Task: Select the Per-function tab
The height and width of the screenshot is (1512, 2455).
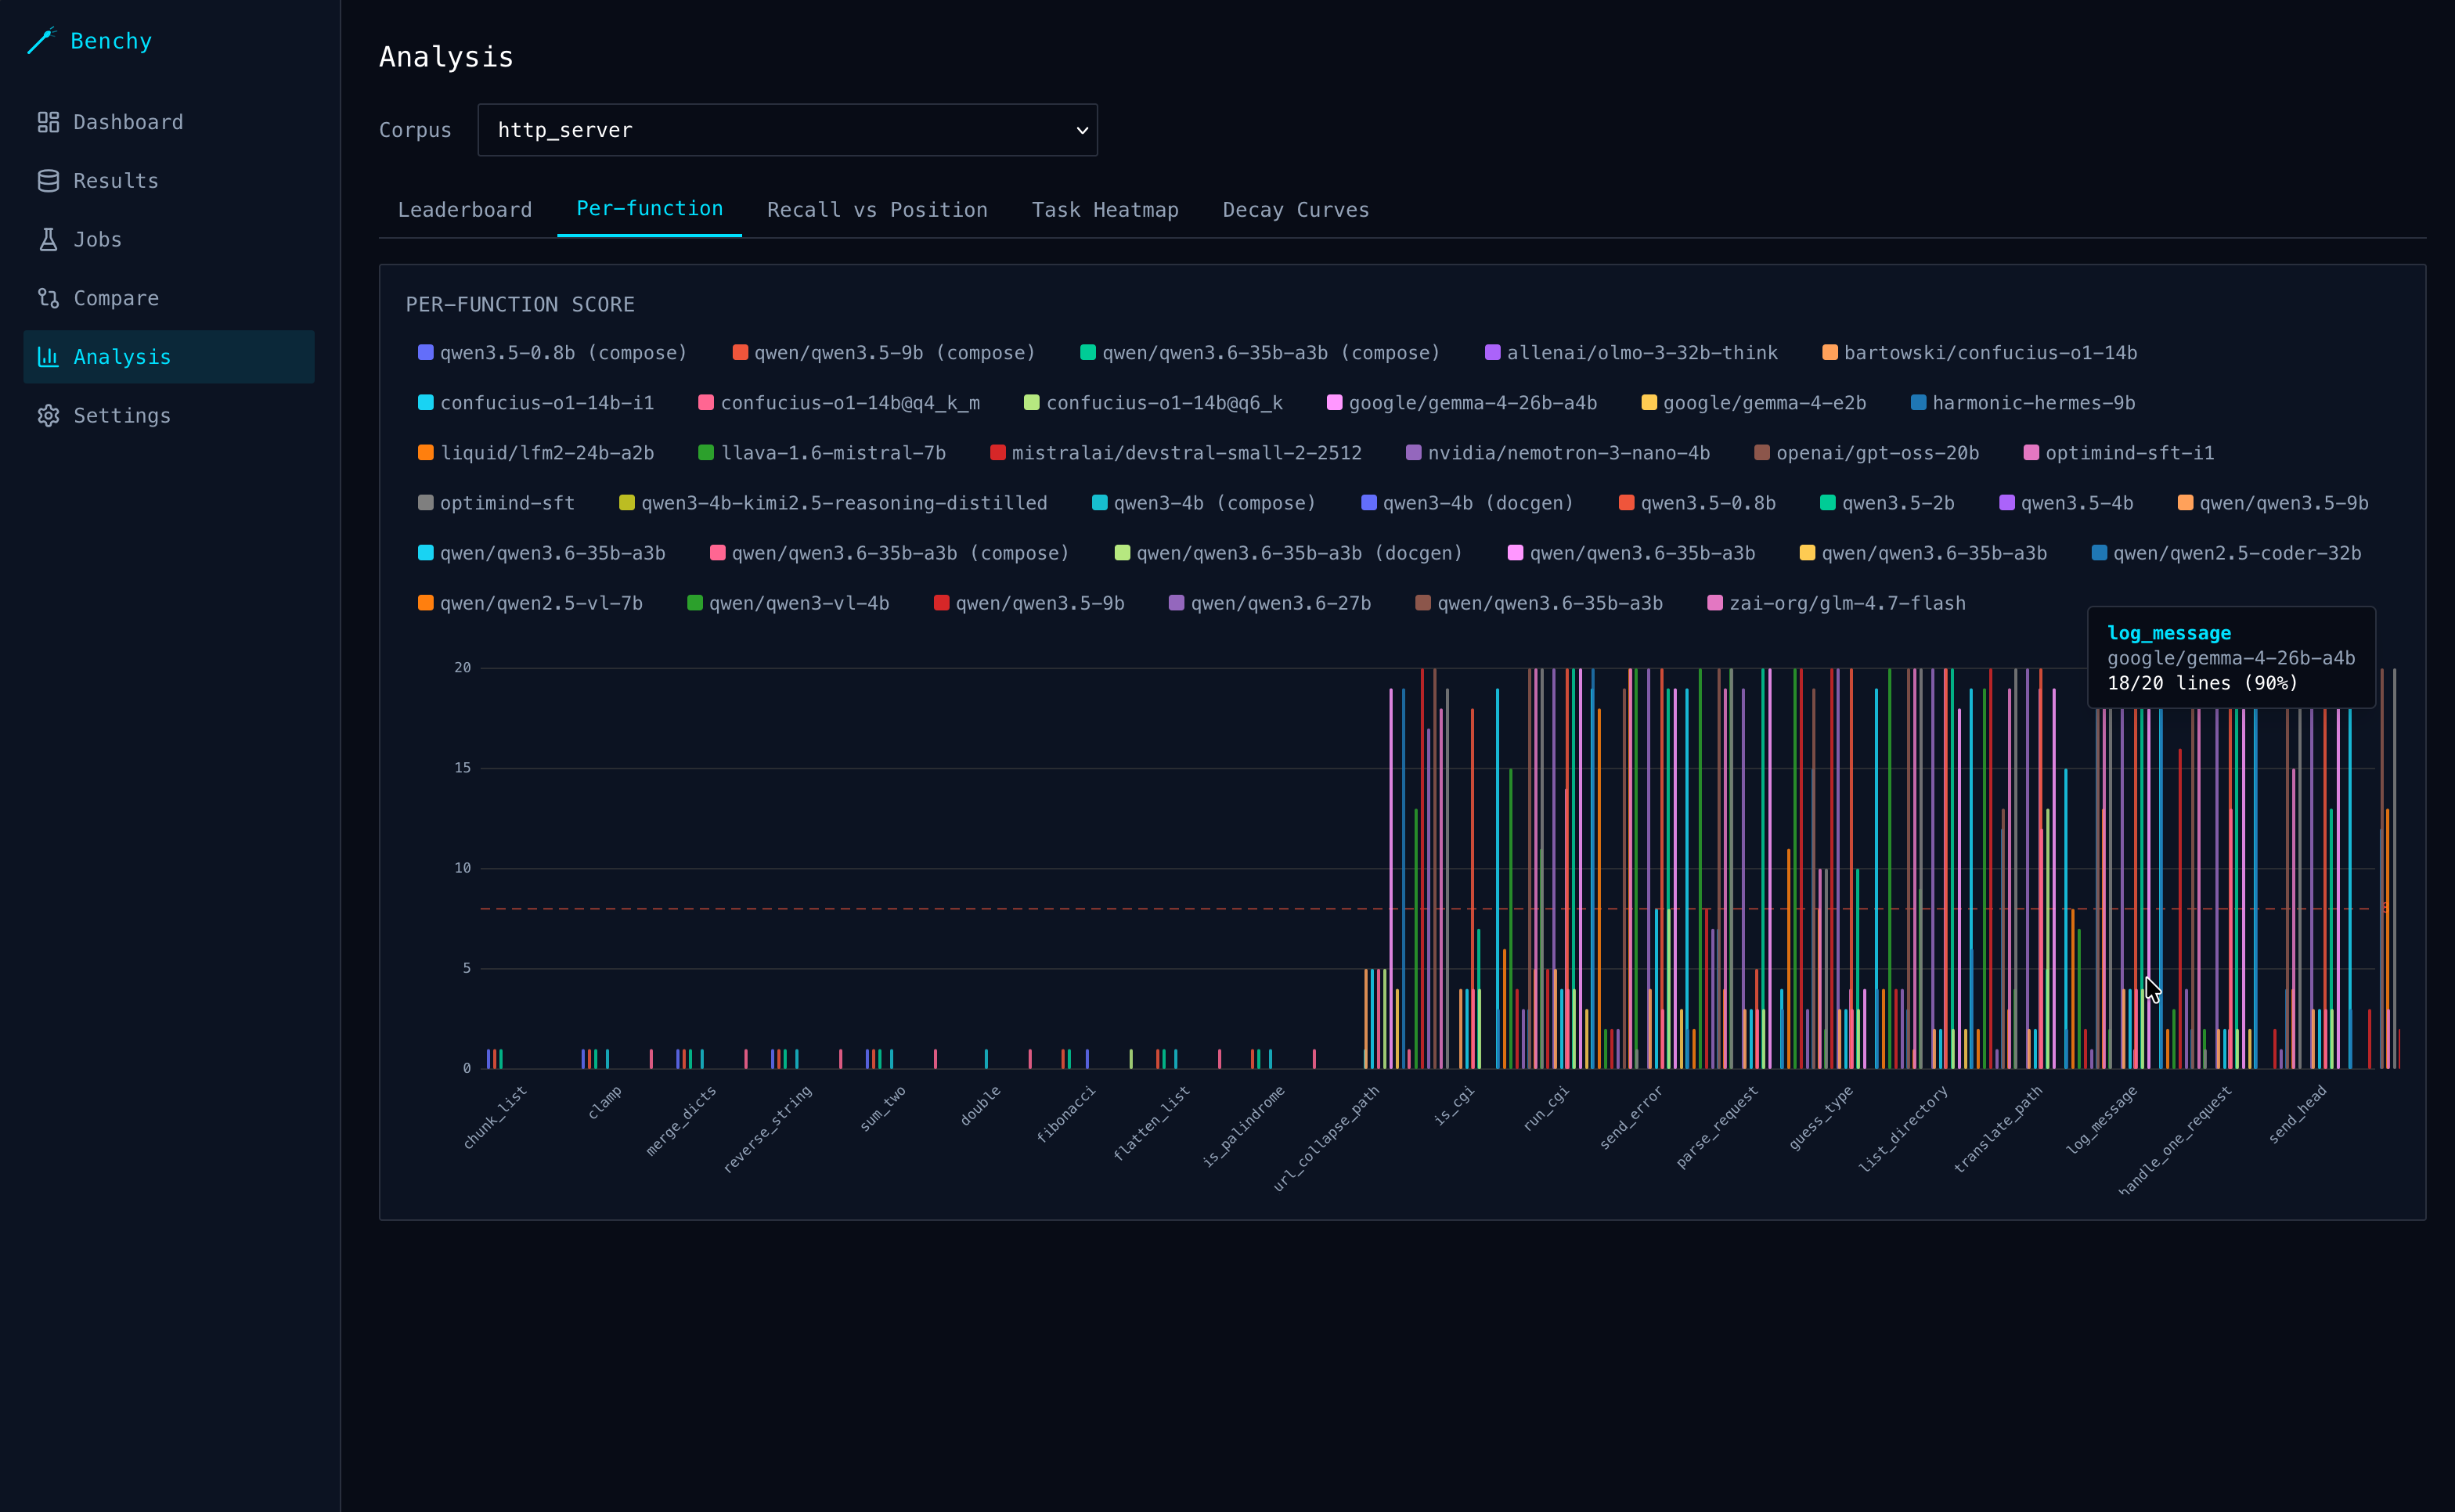Action: point(649,209)
